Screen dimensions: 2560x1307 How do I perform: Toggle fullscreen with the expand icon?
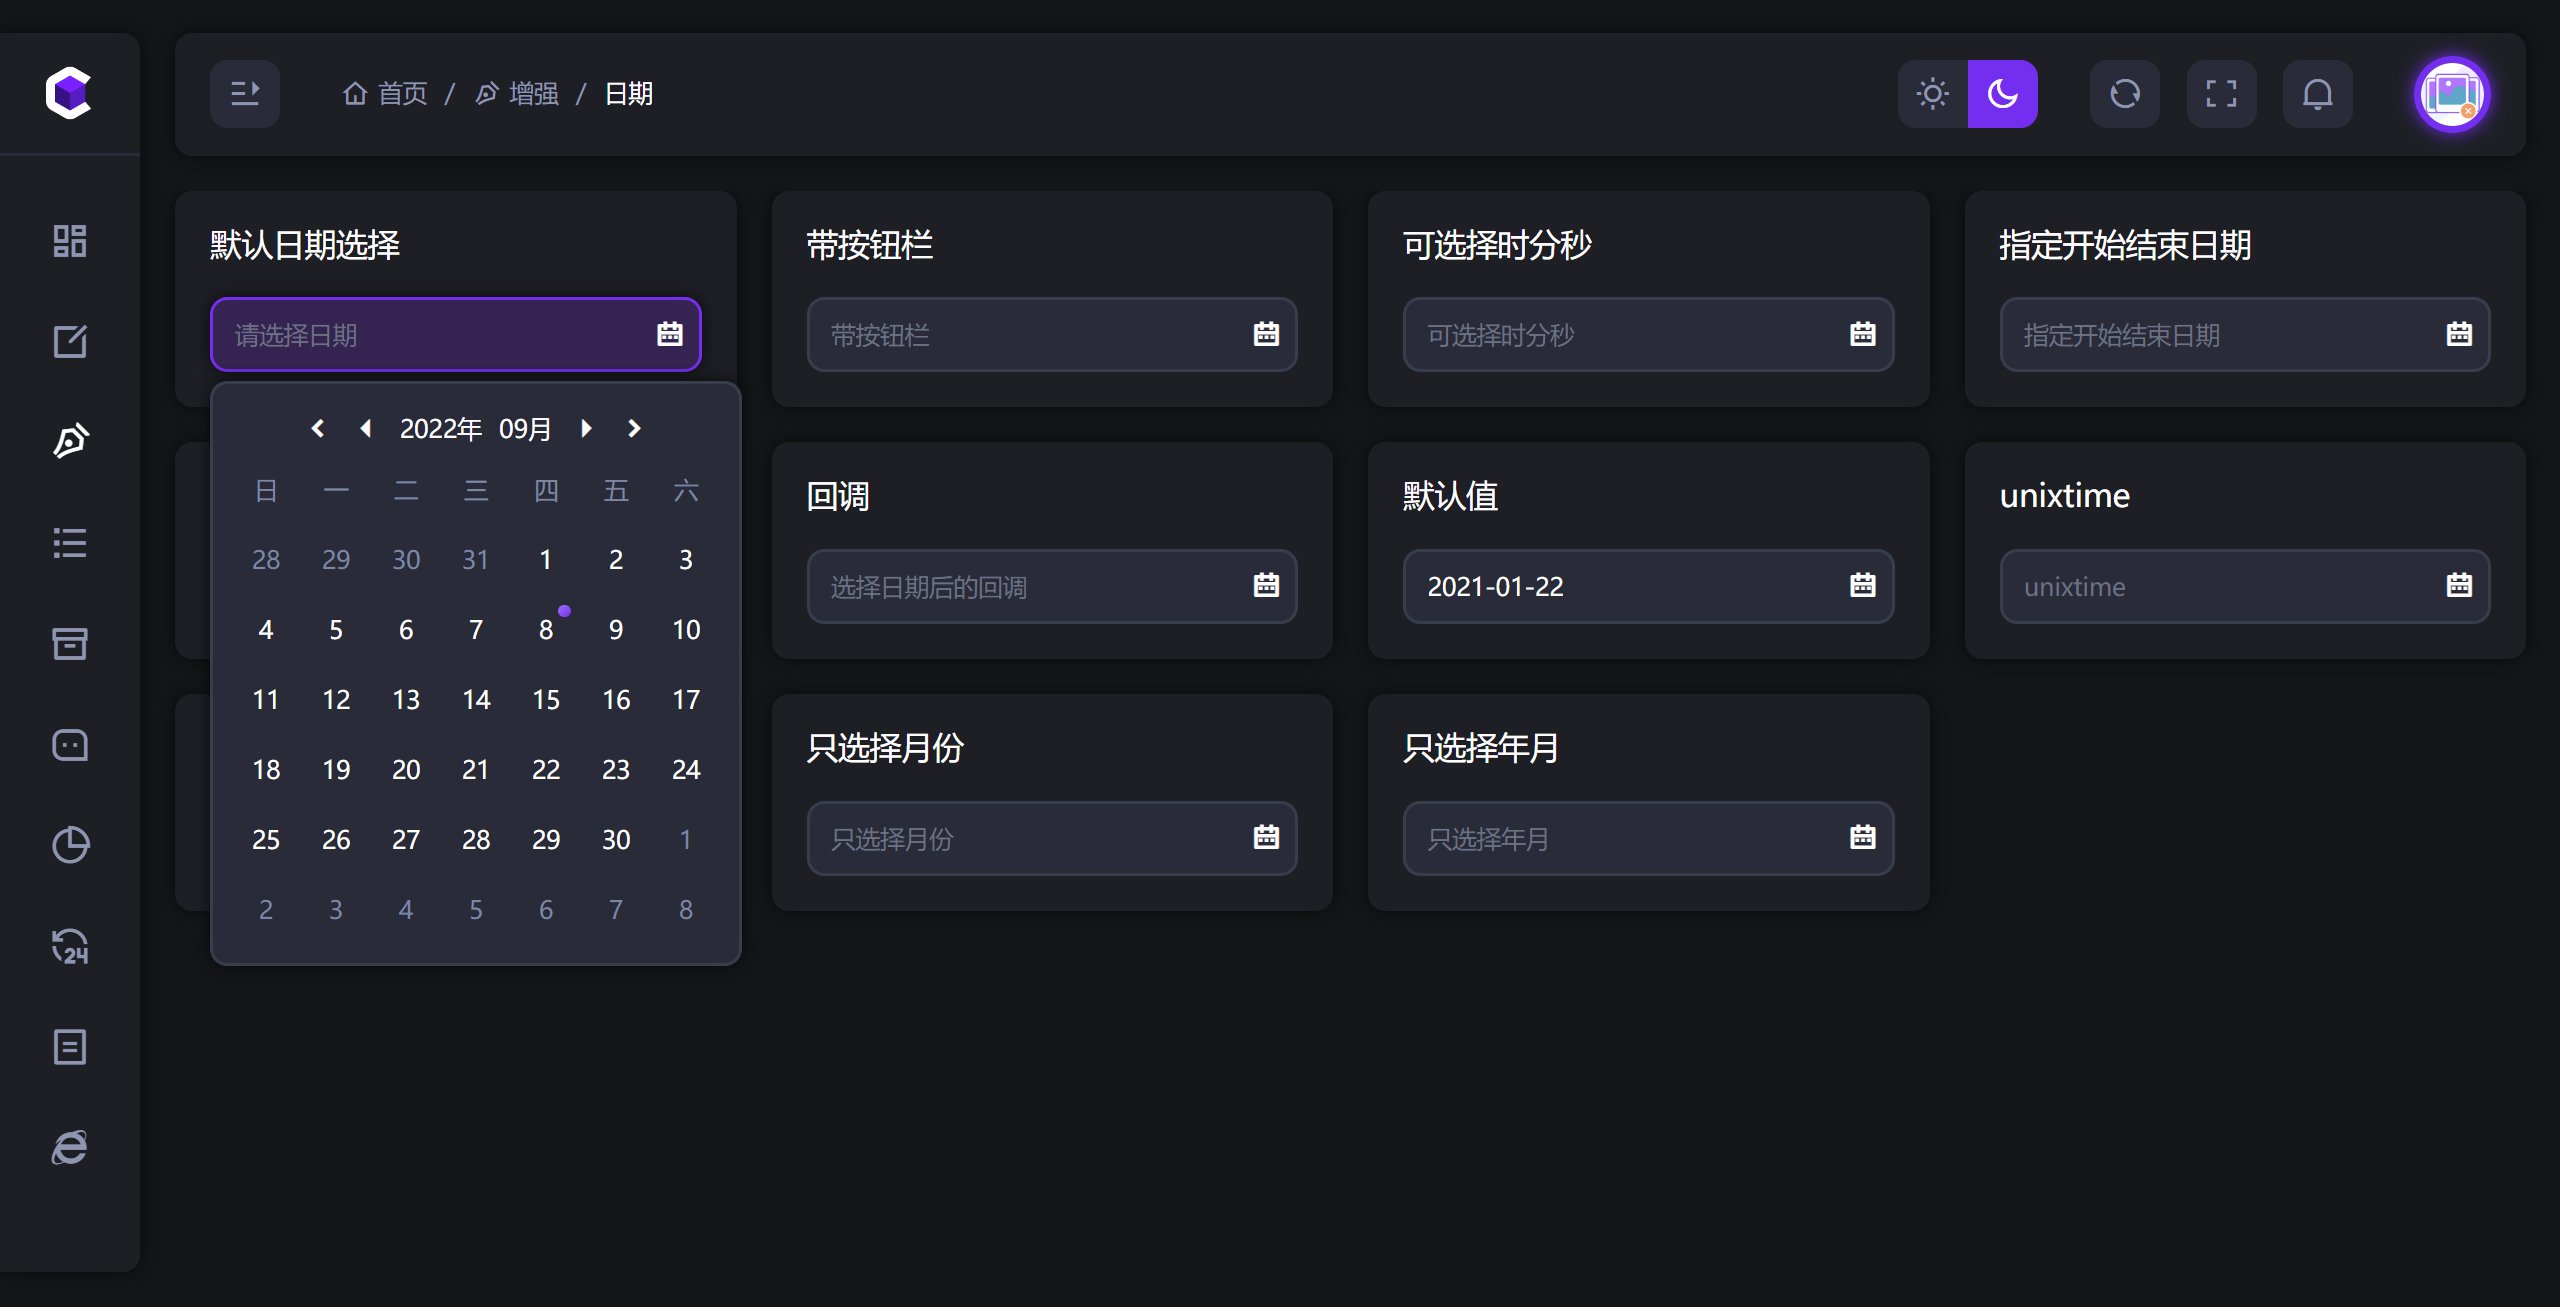[x=2221, y=93]
